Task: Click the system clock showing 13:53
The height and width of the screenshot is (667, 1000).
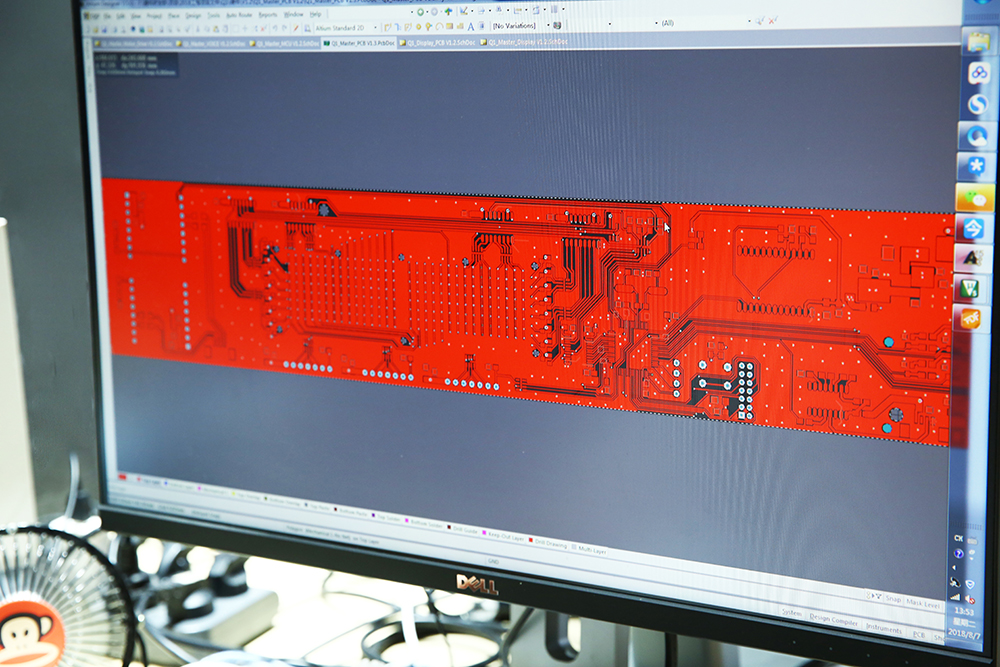Action: [x=963, y=609]
